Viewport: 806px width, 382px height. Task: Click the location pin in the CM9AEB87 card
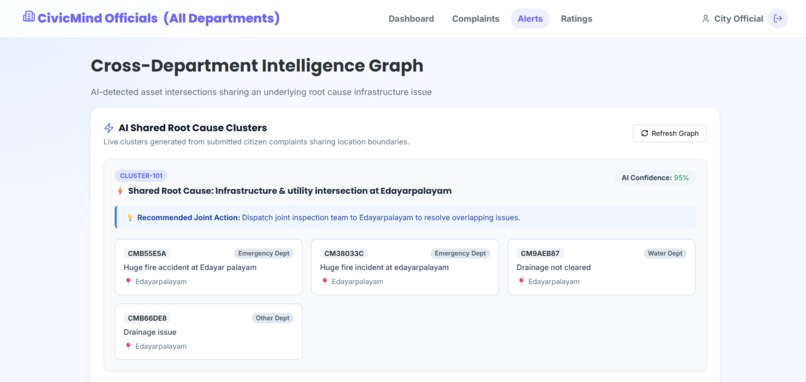[521, 281]
